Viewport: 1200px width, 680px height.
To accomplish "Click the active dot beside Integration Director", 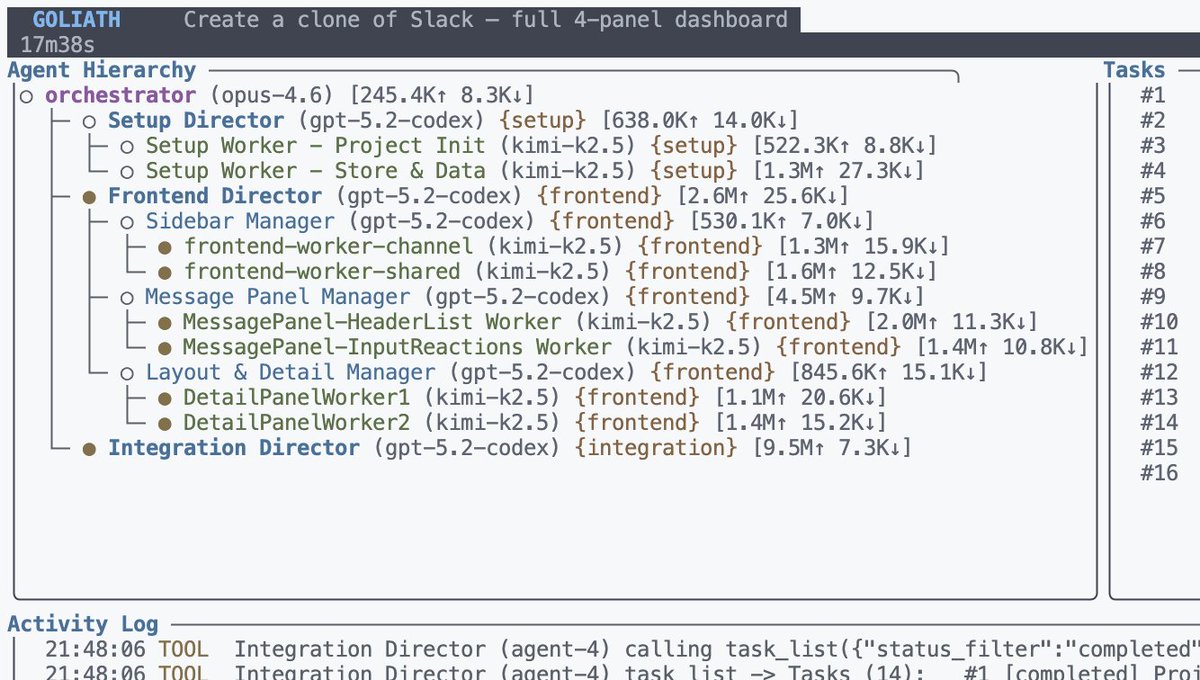I will (90, 449).
